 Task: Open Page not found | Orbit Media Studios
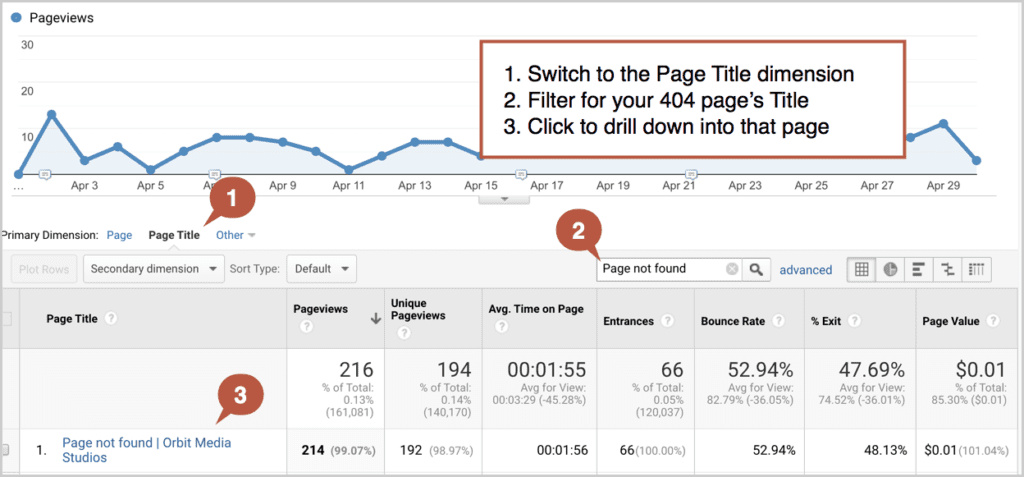point(147,450)
